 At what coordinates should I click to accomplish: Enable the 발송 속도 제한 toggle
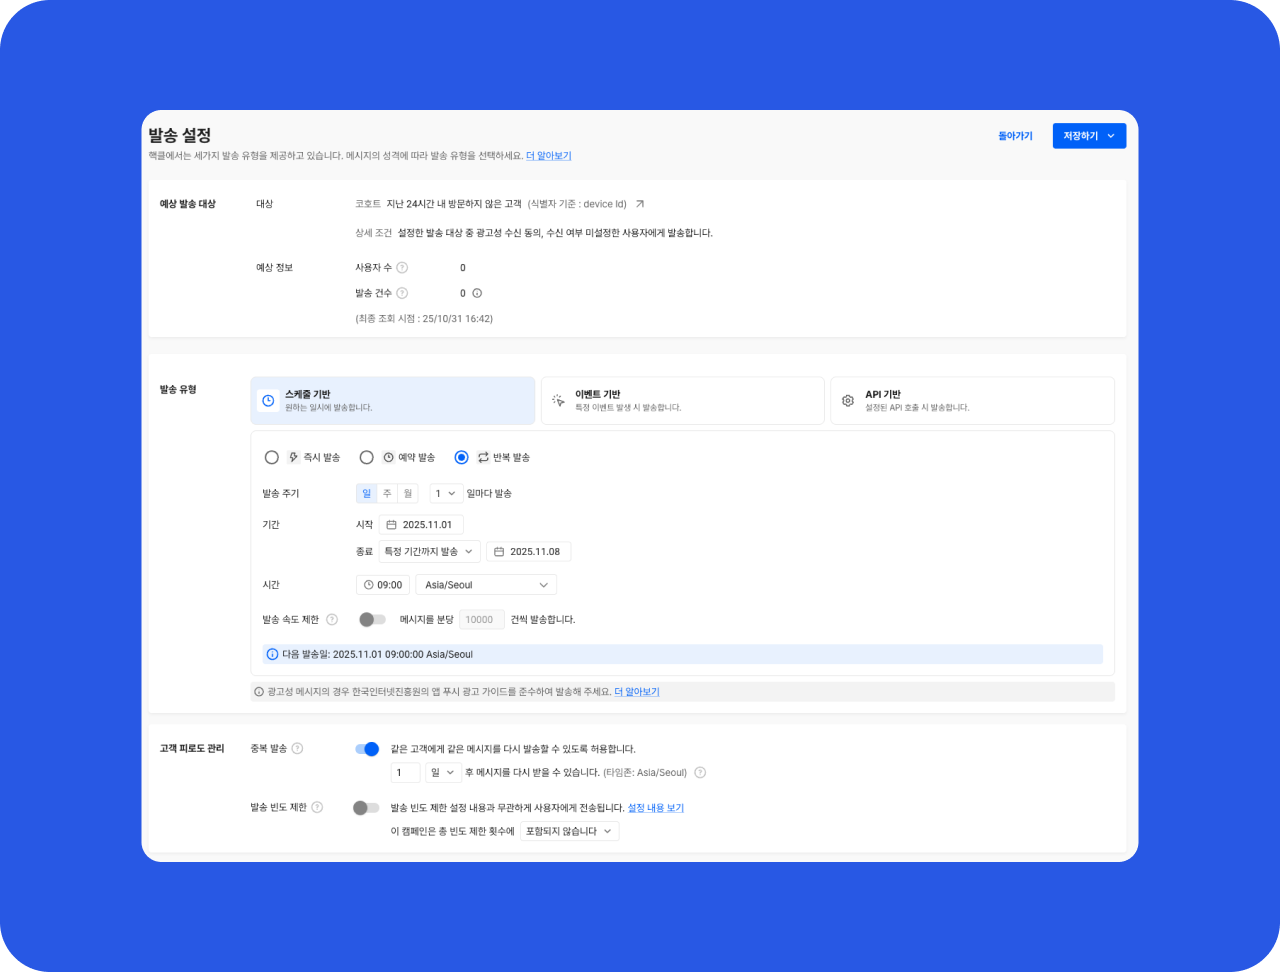(372, 620)
